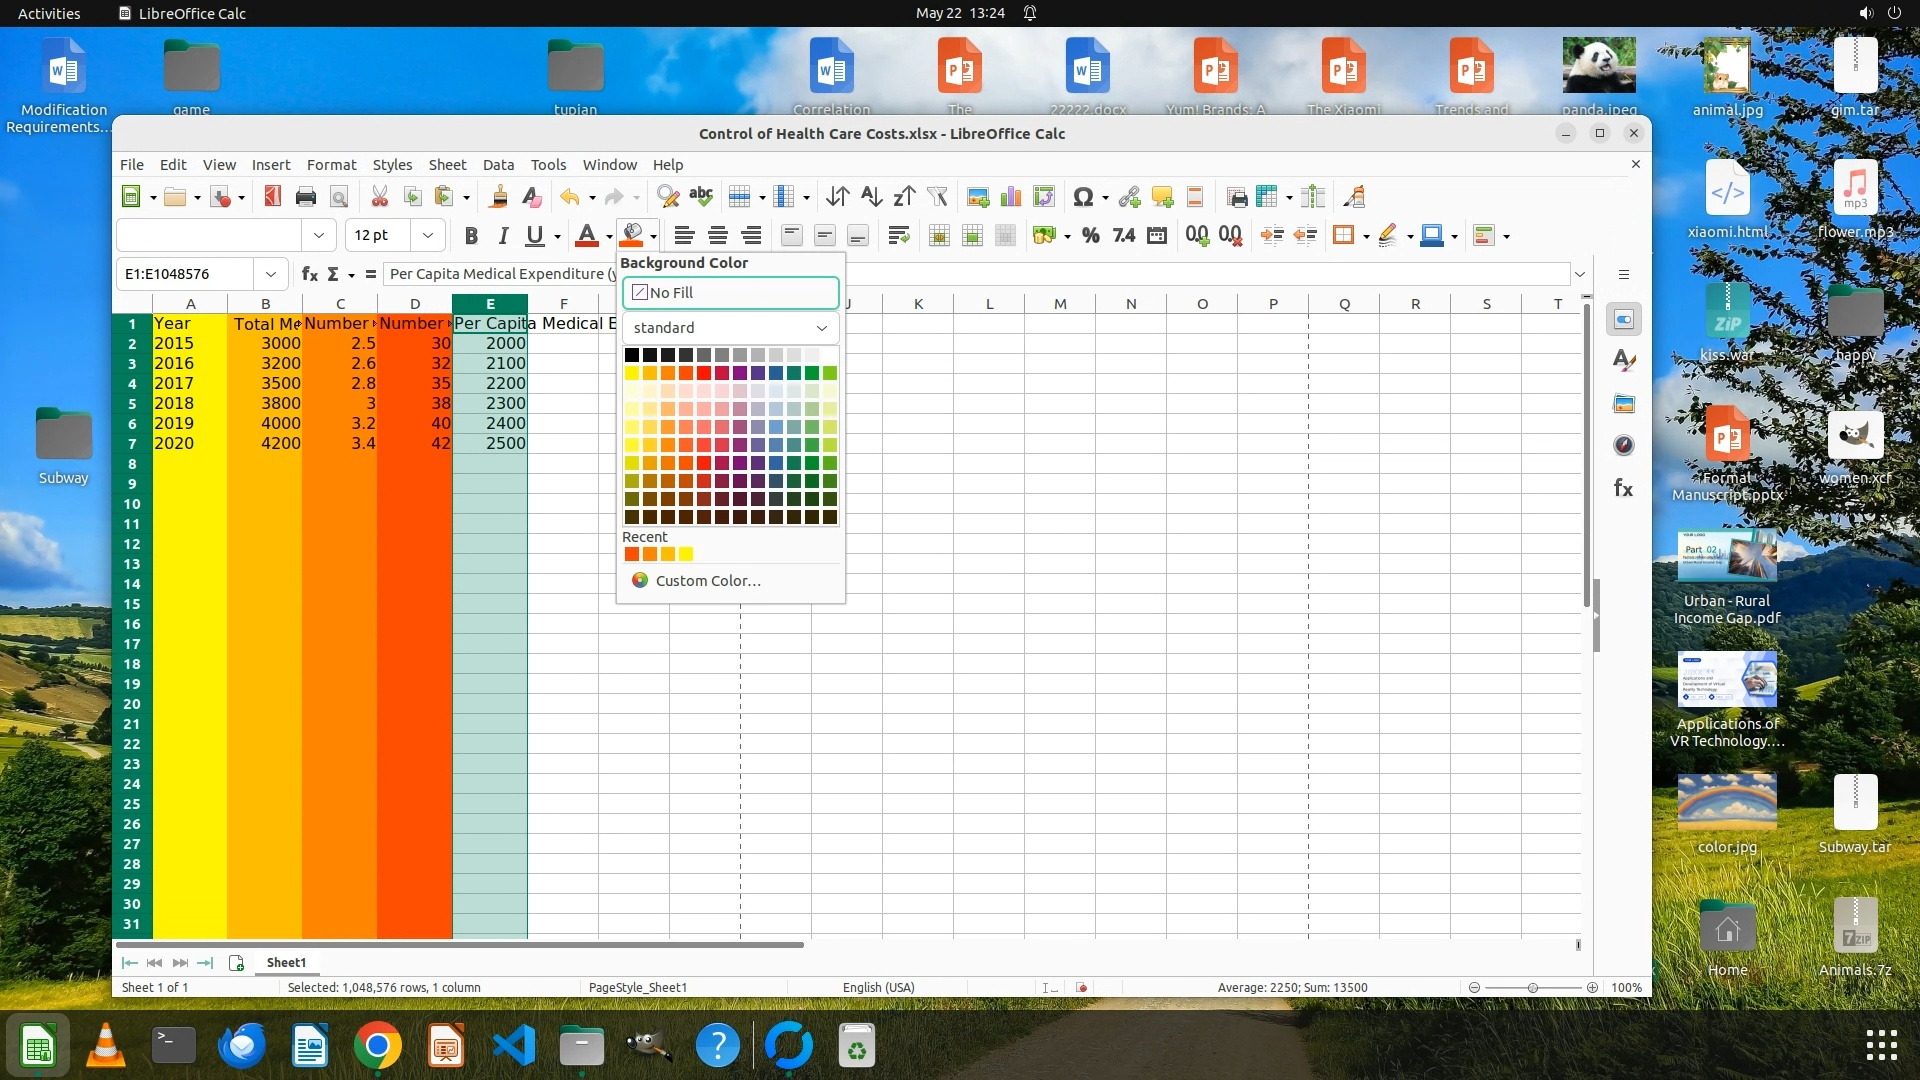Screen dimensions: 1920x1080
Task: Open the Format menu
Action: [331, 165]
